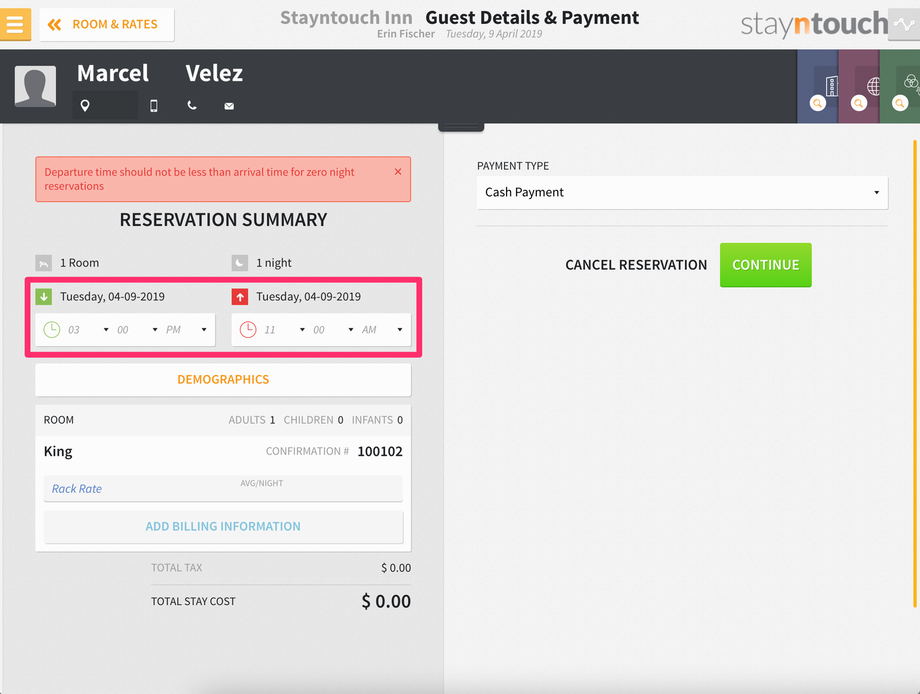920x694 pixels.
Task: Click the orange vertical scrollbar
Action: point(915,374)
